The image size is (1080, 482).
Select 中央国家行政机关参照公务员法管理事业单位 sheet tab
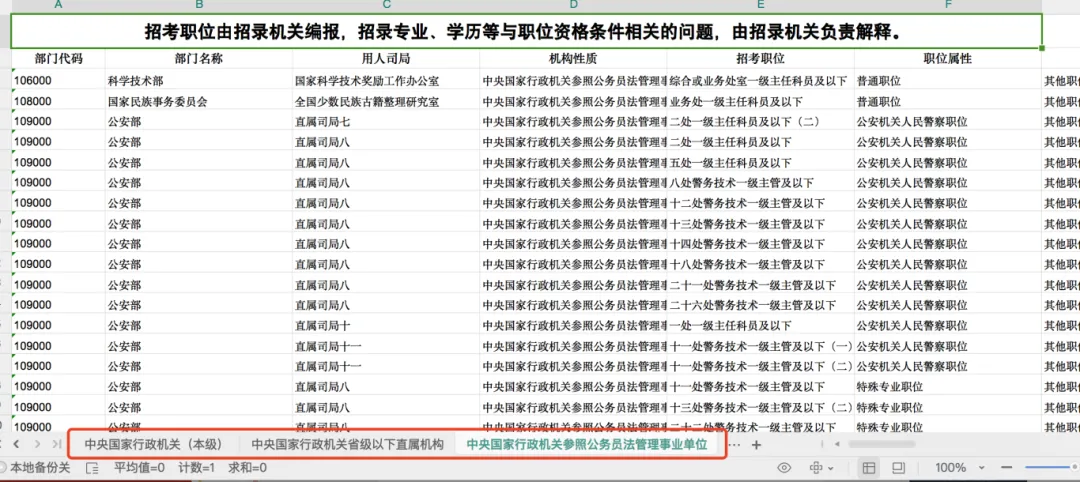pyautogui.click(x=587, y=445)
